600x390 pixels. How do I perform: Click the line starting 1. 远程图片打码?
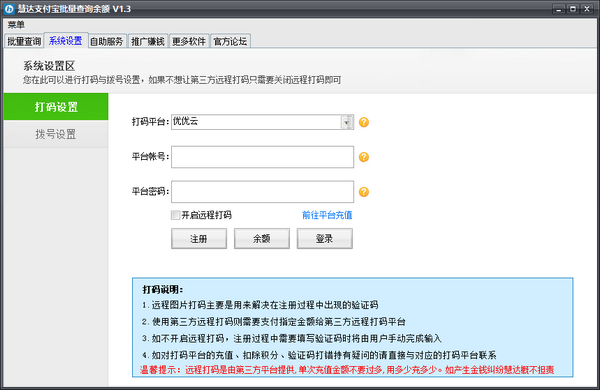(260, 305)
